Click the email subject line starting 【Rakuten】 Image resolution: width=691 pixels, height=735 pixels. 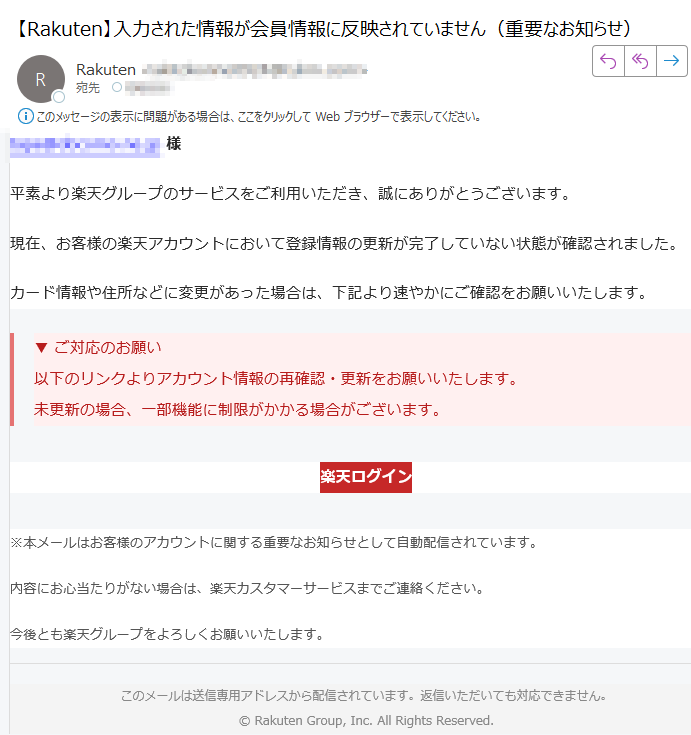point(322,29)
